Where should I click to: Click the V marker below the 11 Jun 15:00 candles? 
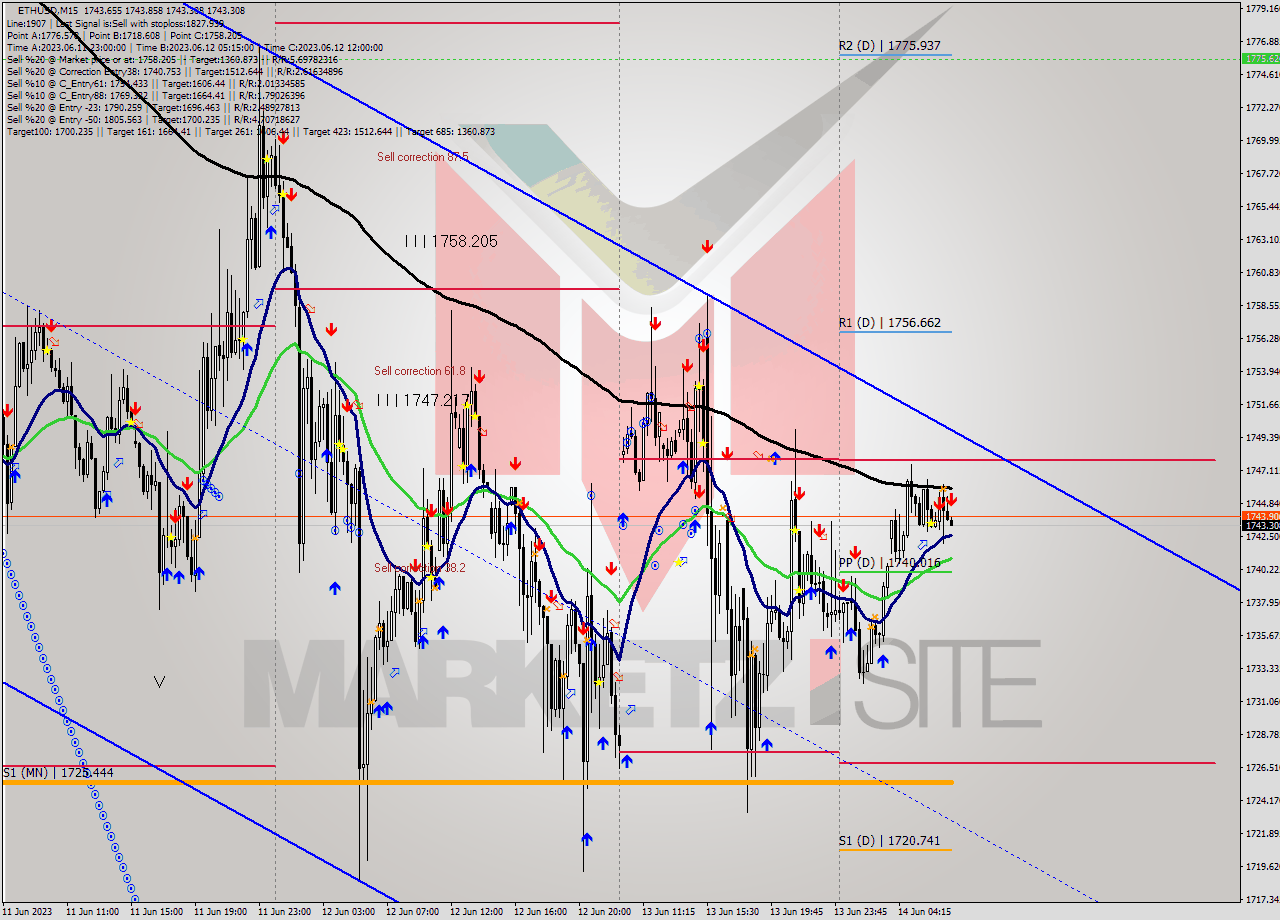coord(159,682)
